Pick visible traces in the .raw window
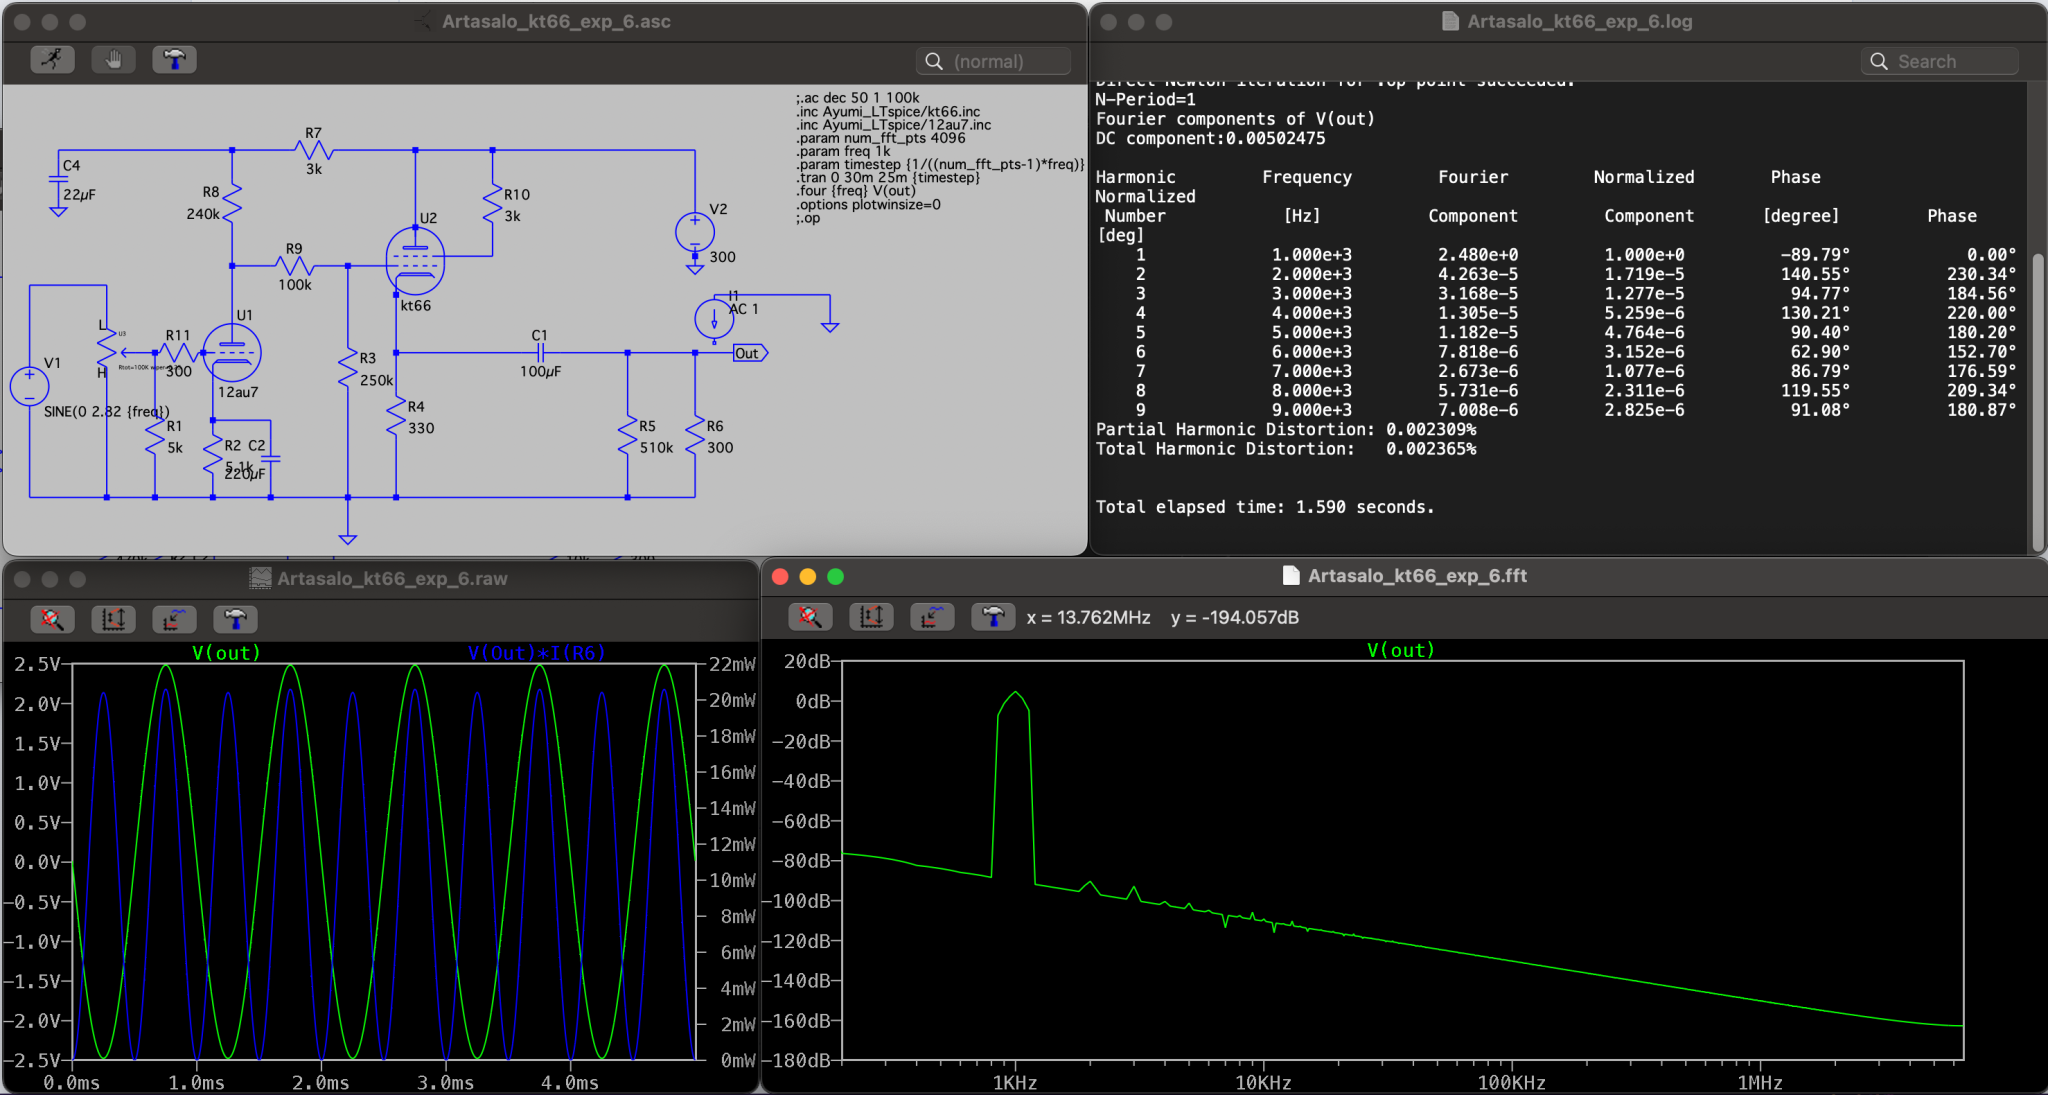This screenshot has width=2048, height=1095. (x=174, y=619)
